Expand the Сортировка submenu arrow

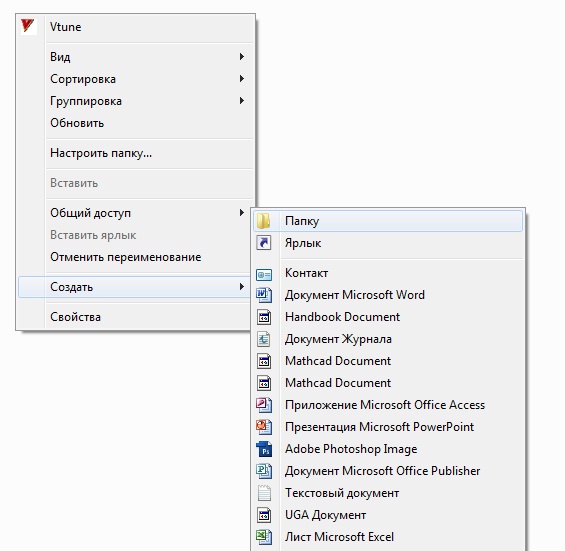[x=241, y=79]
